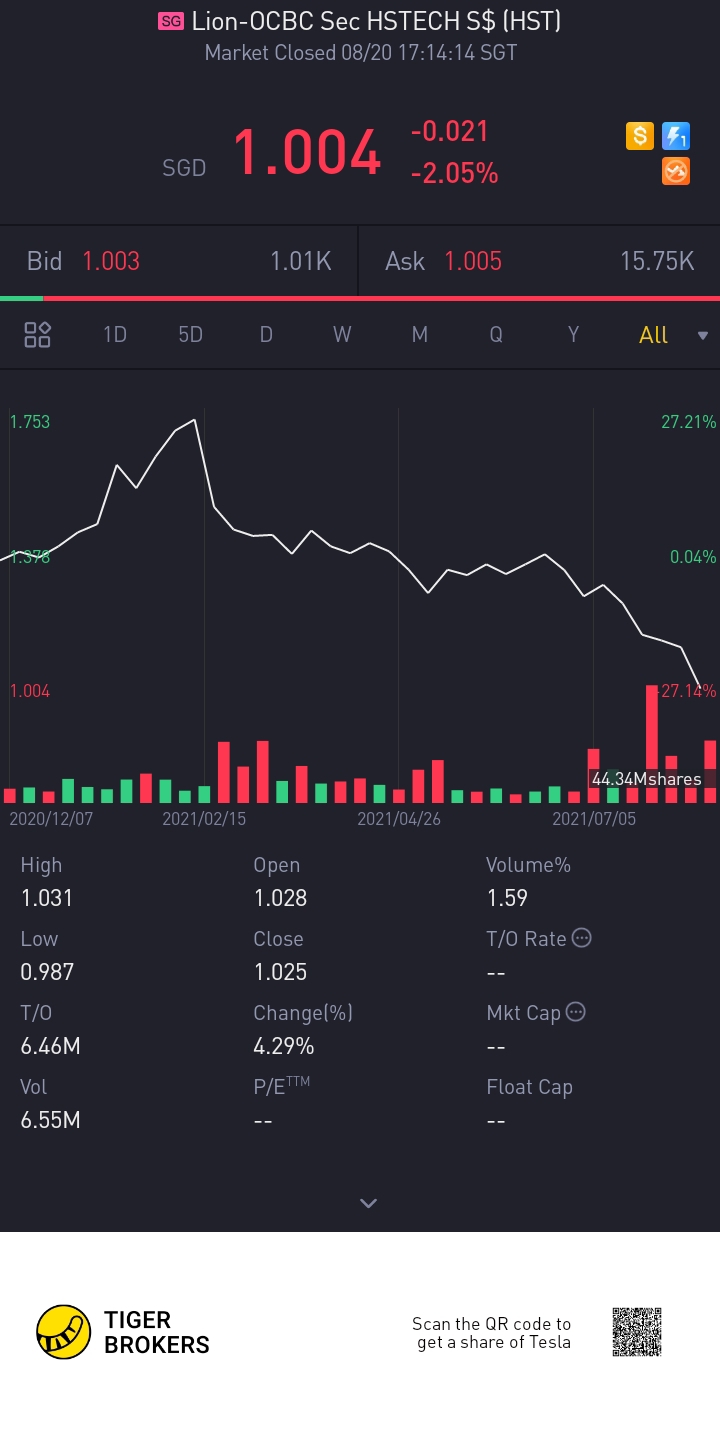Tap the Vol value 6.55M
Image resolution: width=720 pixels, height=1433 pixels.
[x=50, y=1120]
